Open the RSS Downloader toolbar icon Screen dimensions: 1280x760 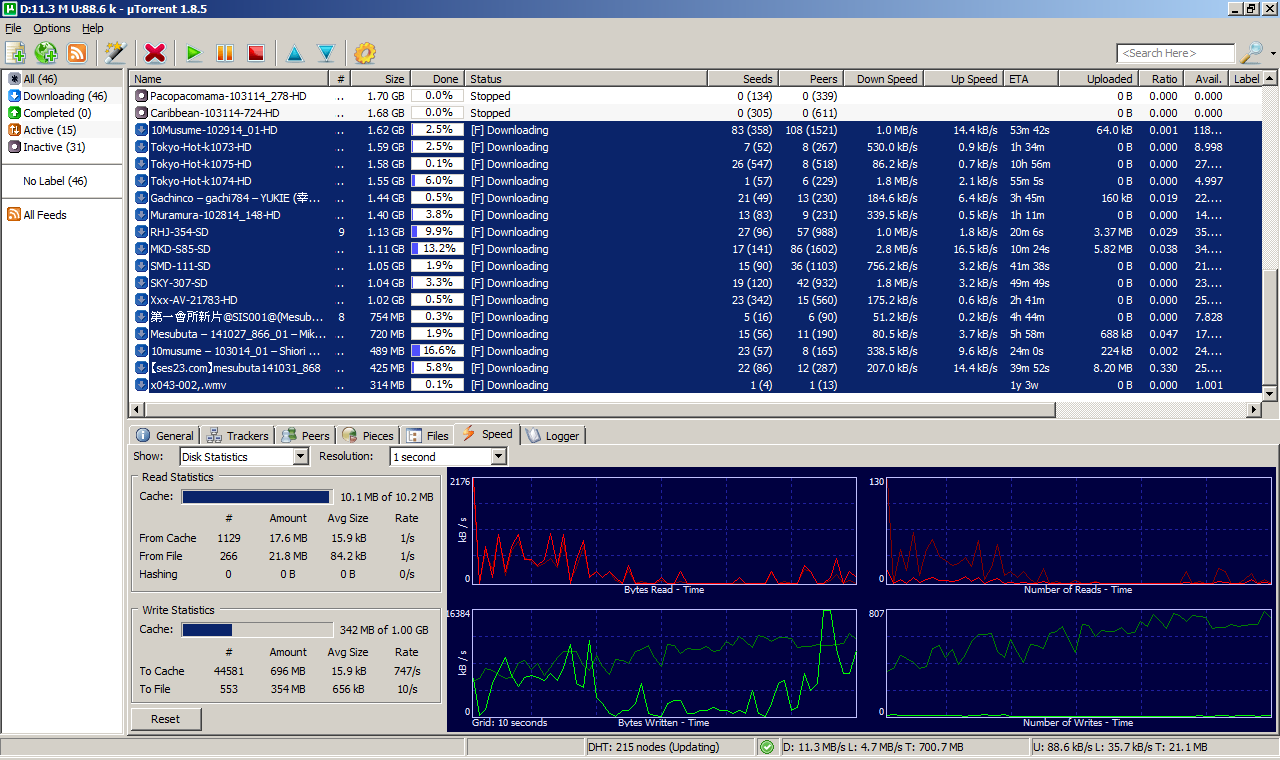77,53
